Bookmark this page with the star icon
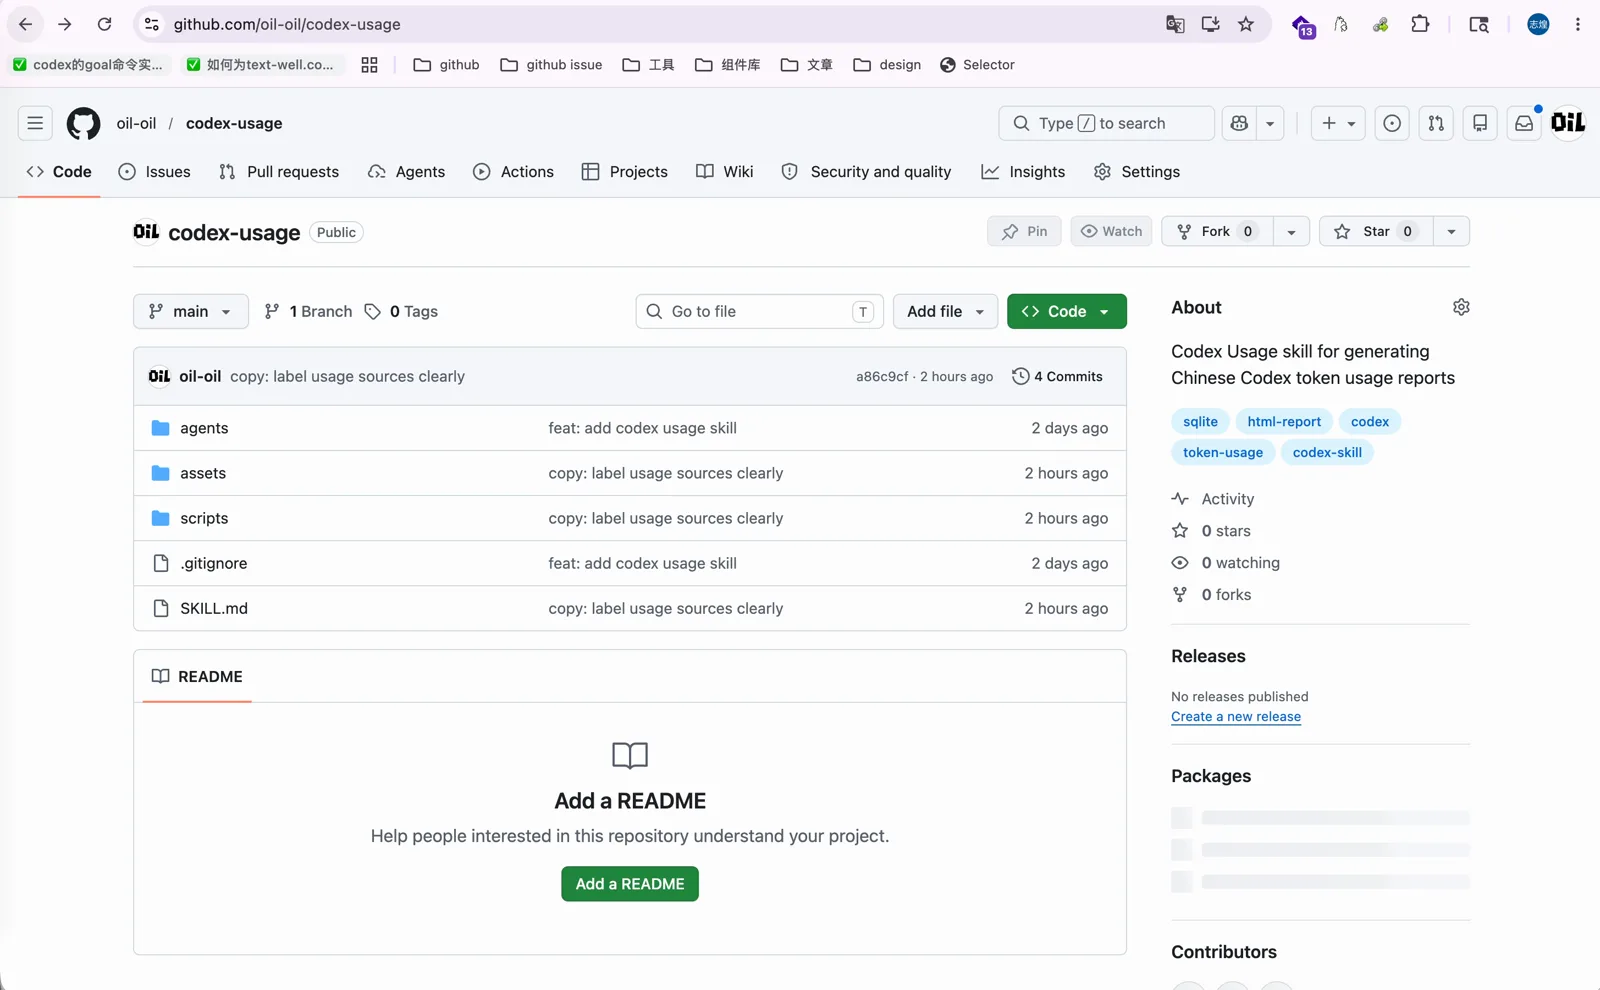The image size is (1600, 990). click(1246, 24)
